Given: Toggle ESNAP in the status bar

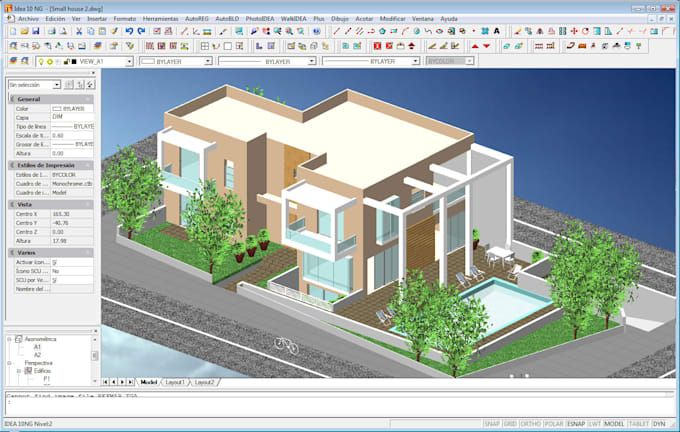Looking at the screenshot, I should click(x=576, y=424).
